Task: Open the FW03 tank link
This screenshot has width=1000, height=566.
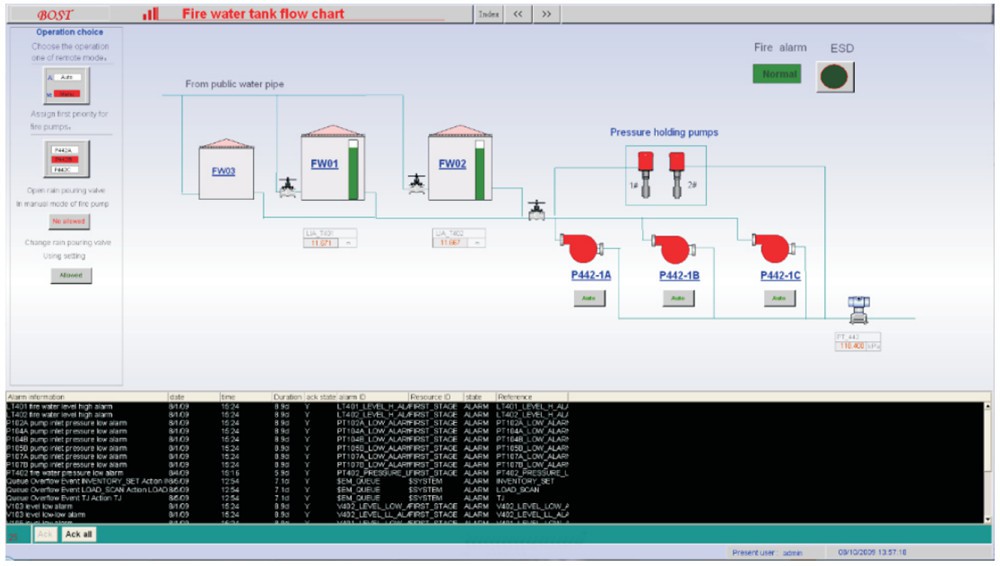Action: tap(223, 171)
